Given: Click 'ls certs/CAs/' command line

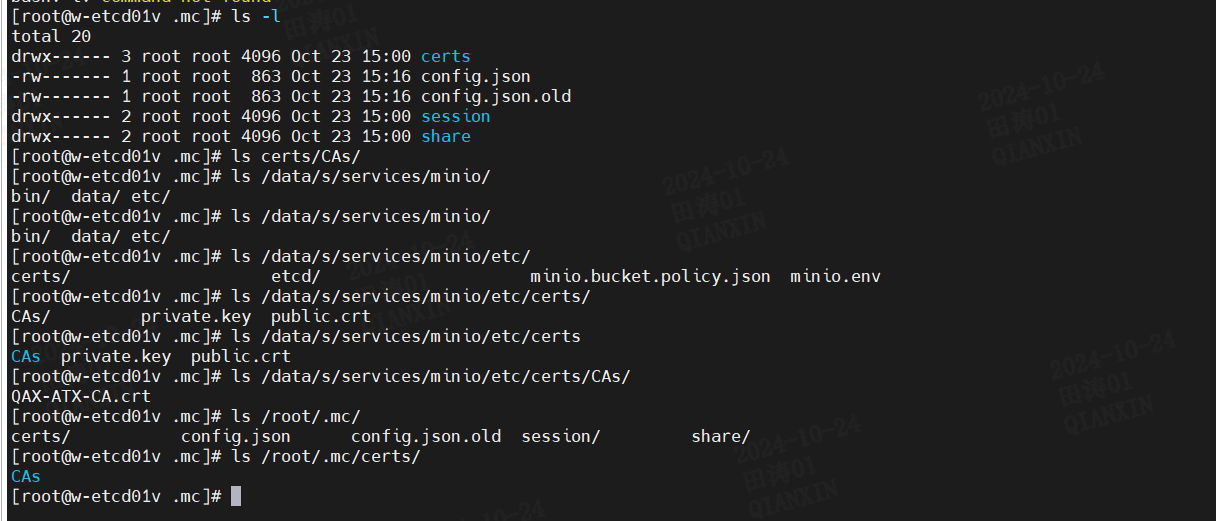Looking at the screenshot, I should point(296,156).
